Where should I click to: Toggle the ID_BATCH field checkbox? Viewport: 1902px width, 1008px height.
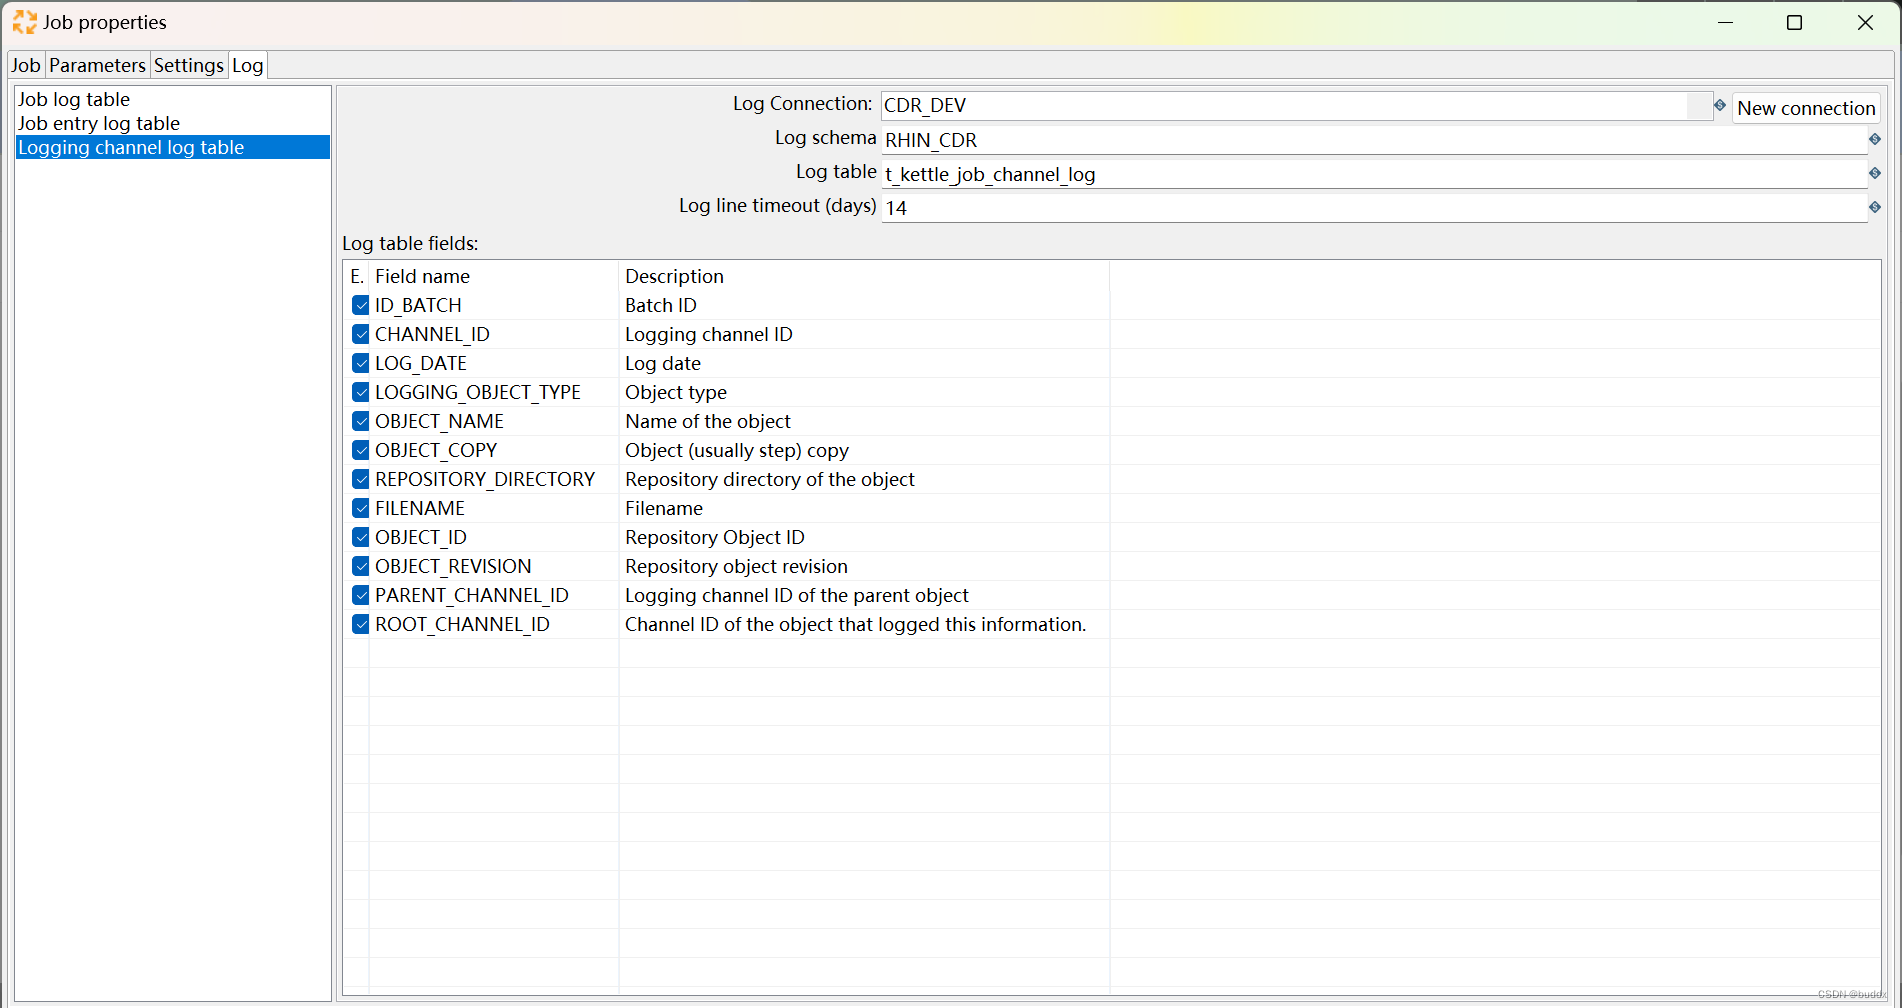coord(361,305)
